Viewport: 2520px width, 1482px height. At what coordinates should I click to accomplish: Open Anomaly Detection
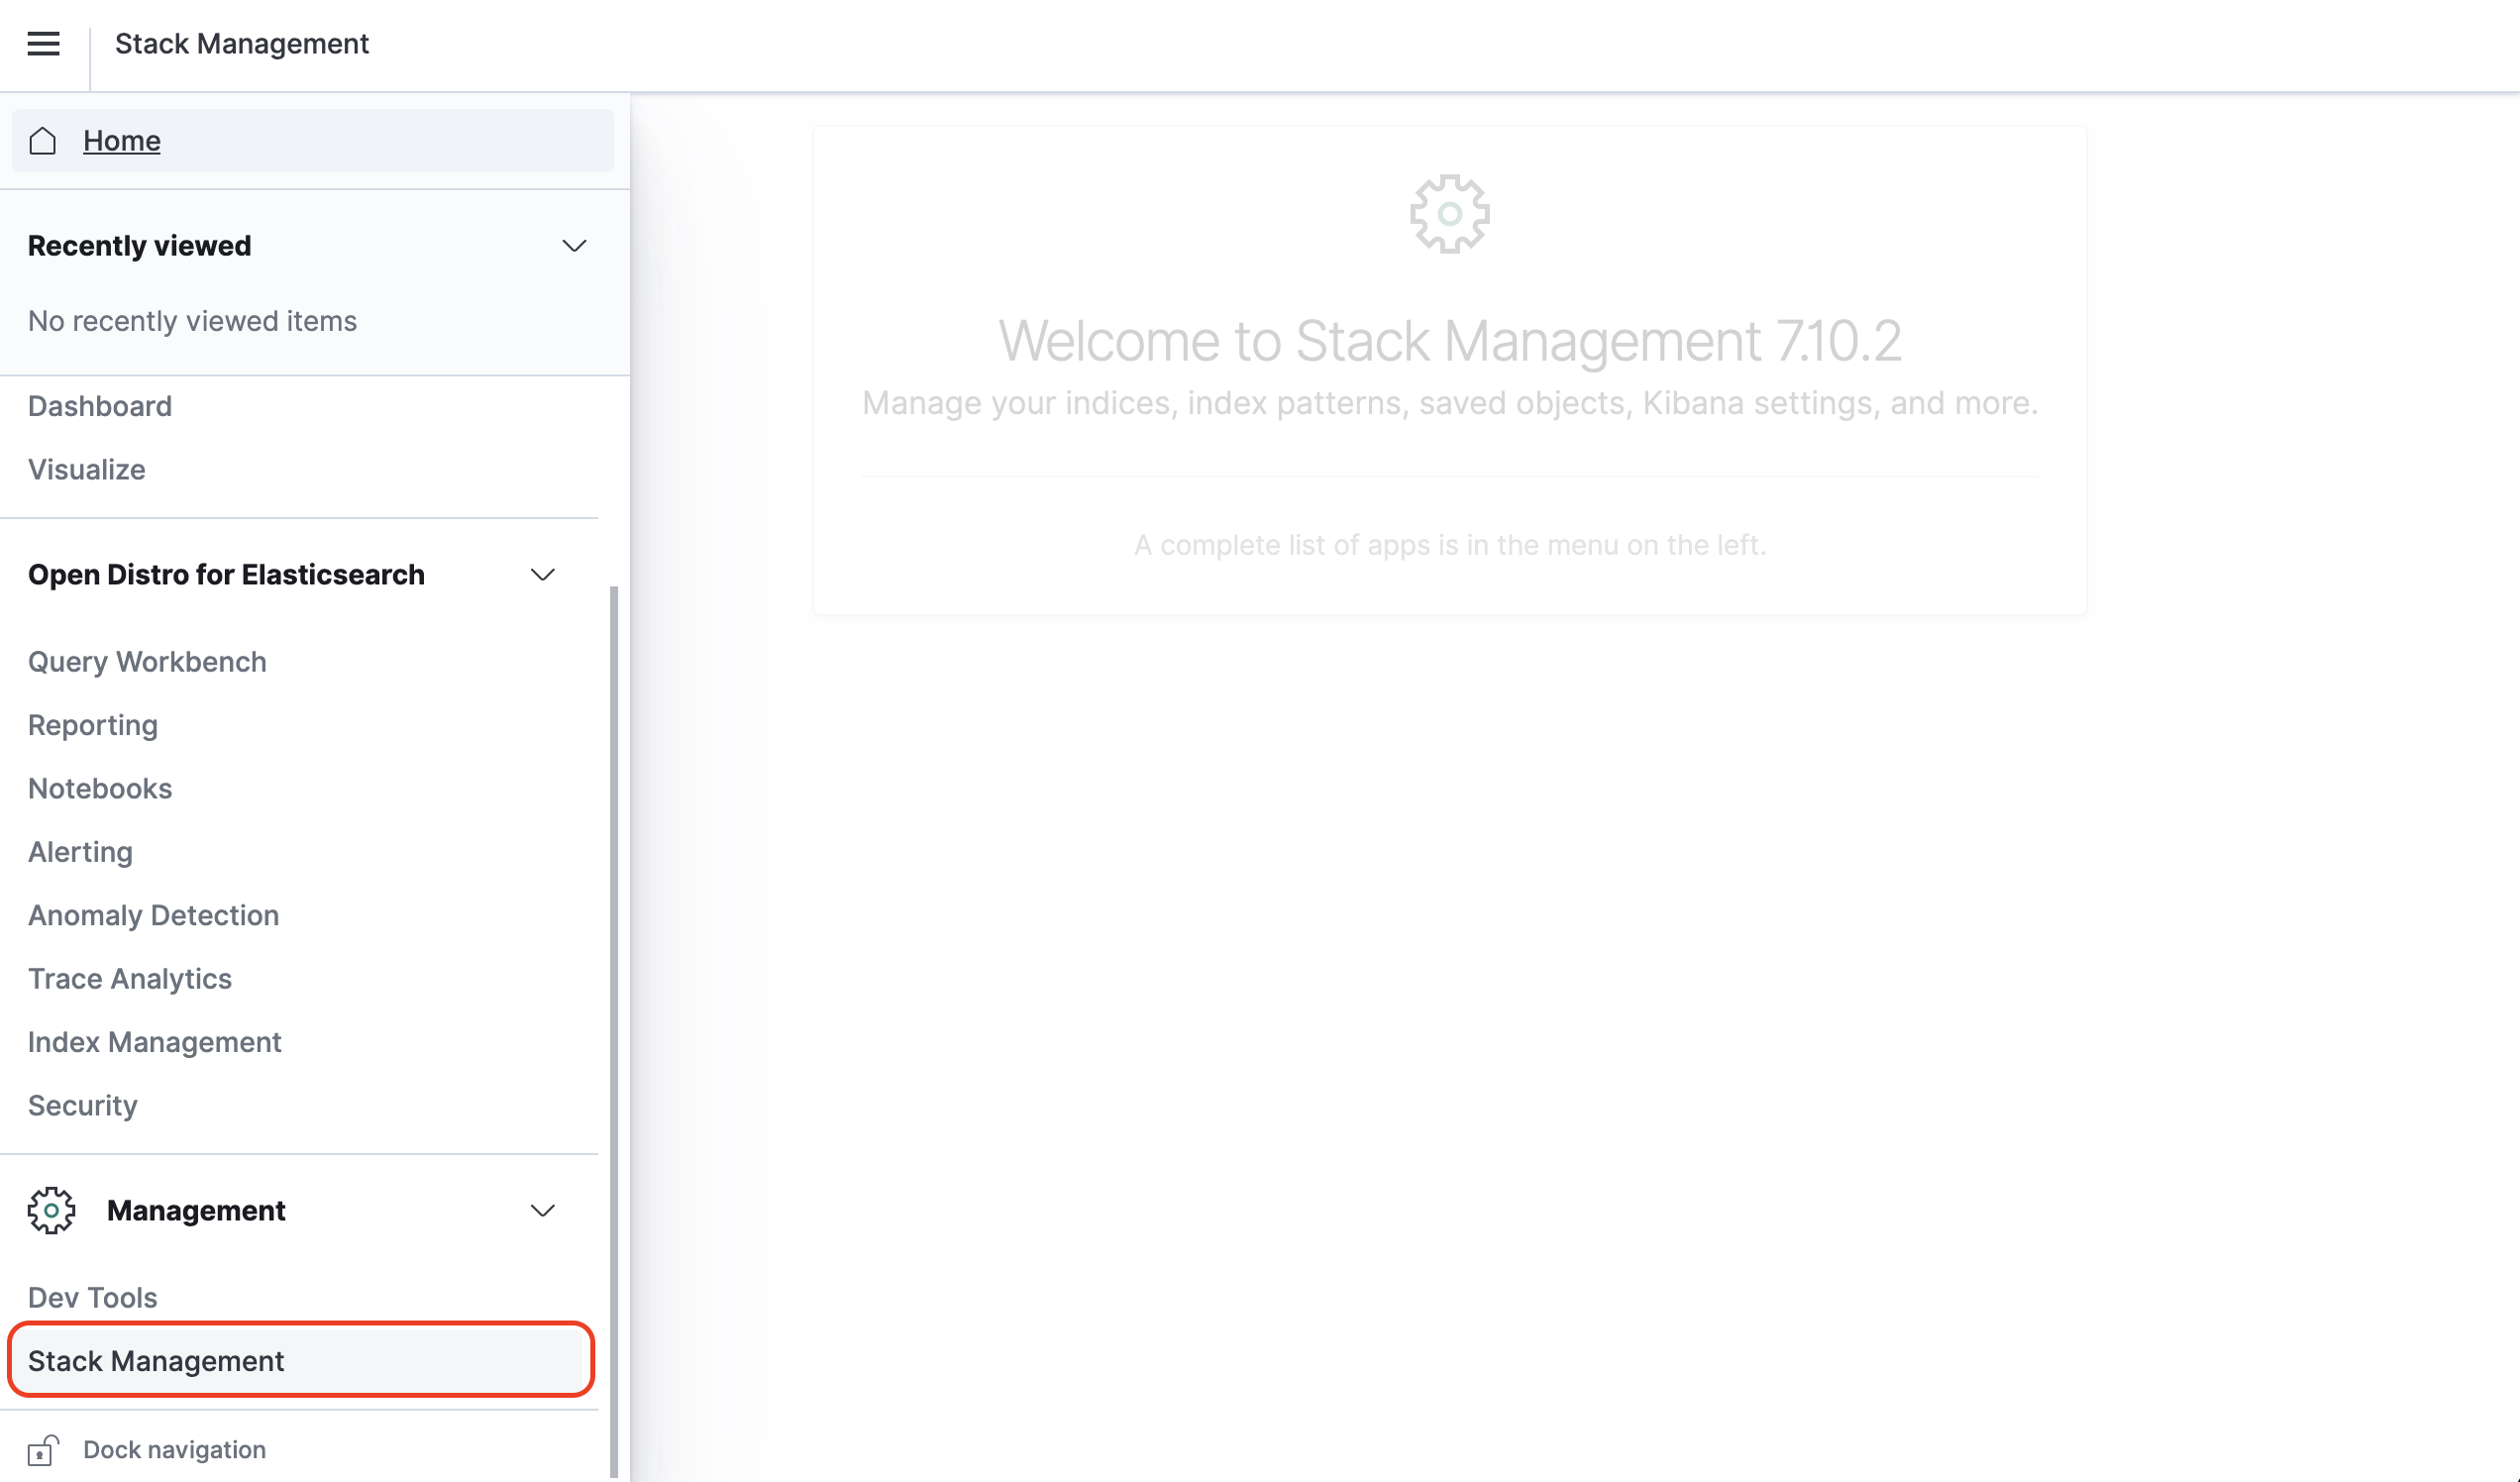[153, 915]
